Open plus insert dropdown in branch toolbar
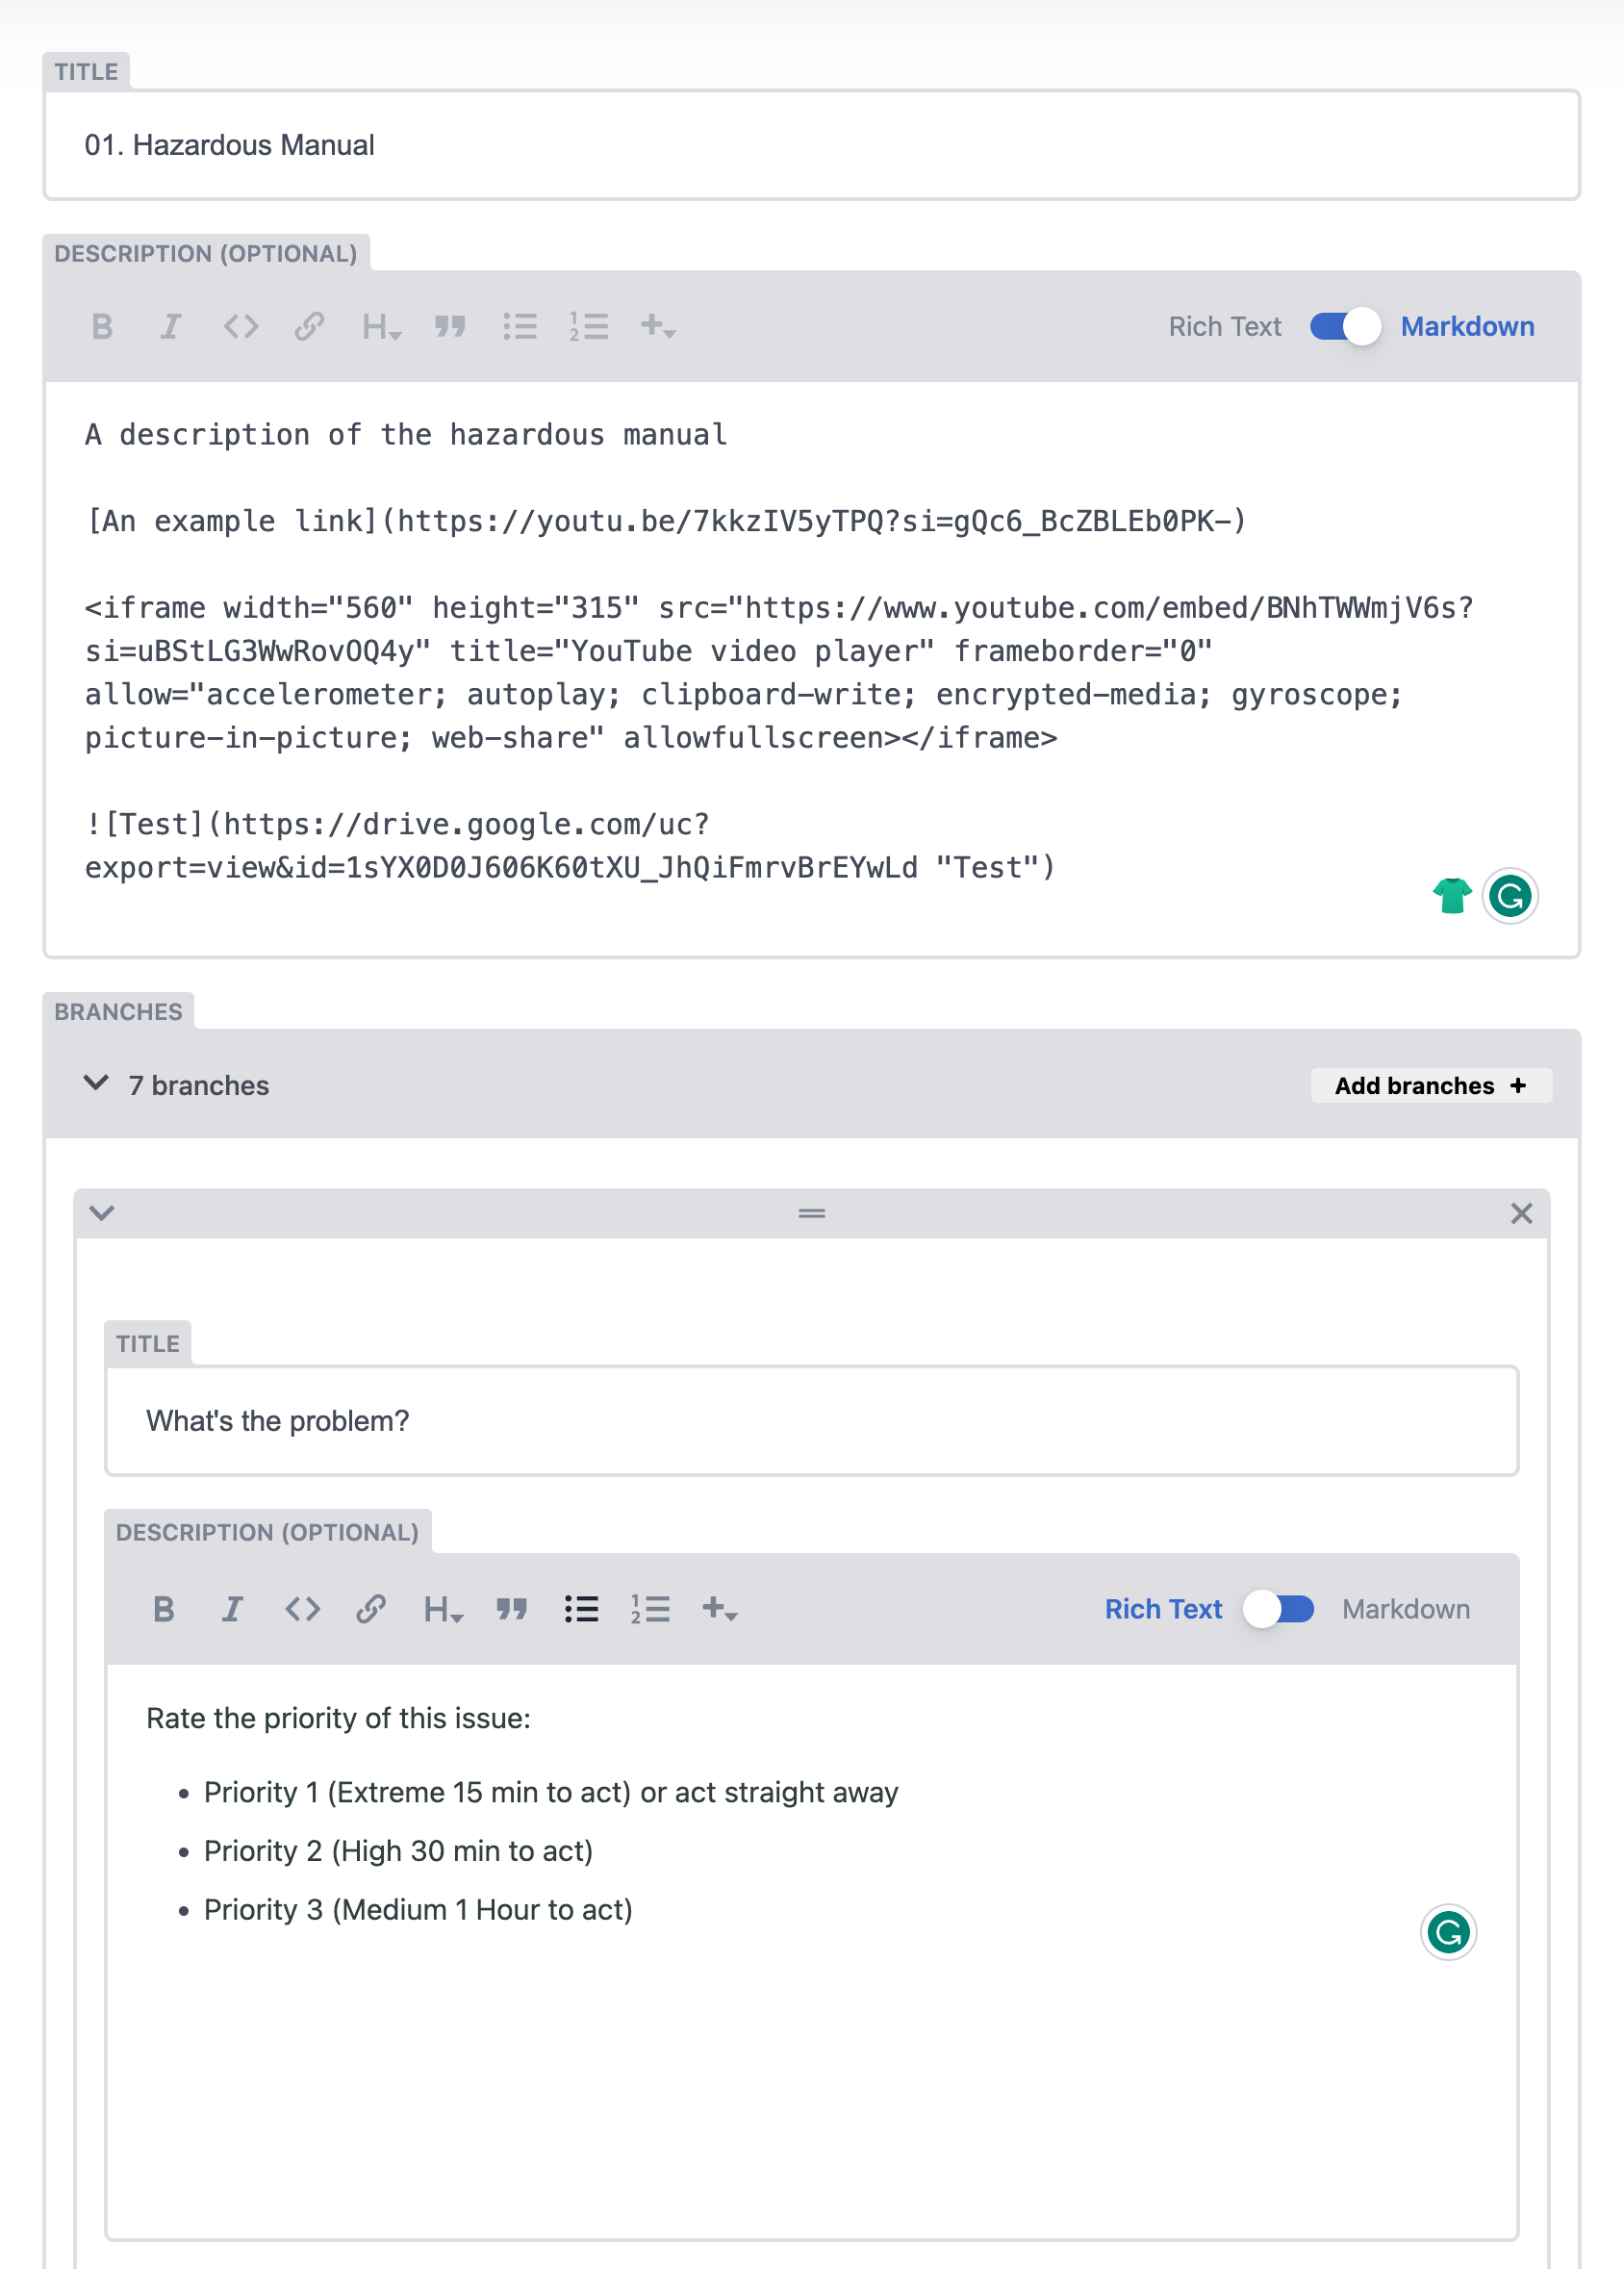 [720, 1609]
